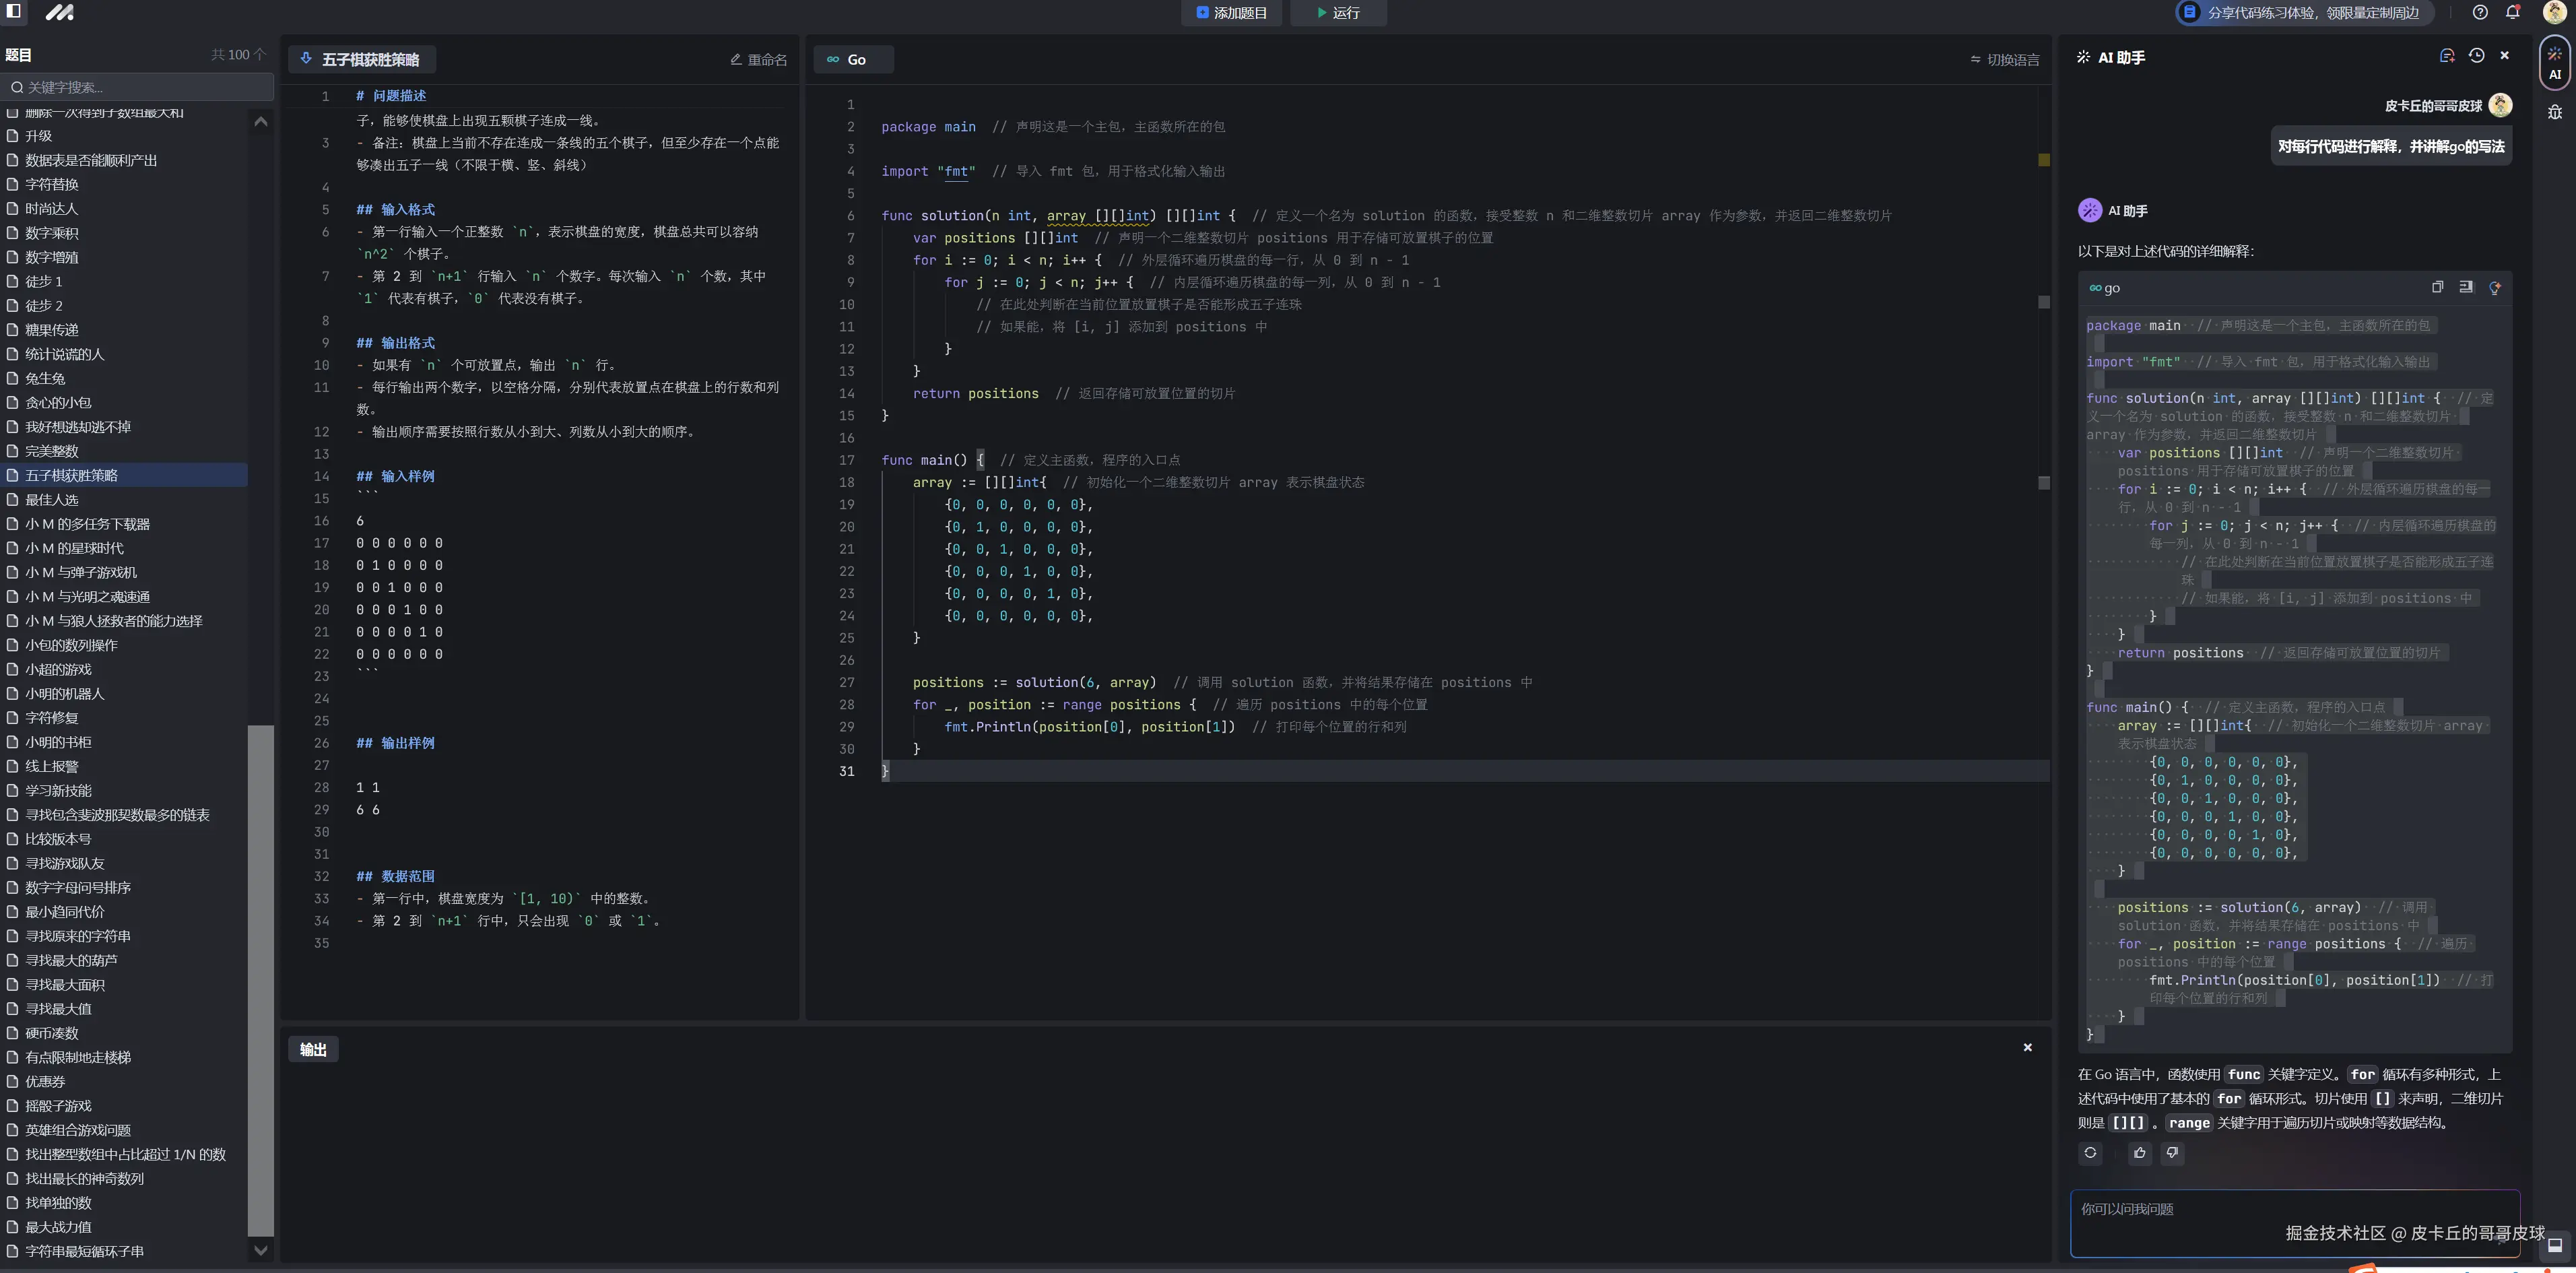The image size is (2576, 1273).
Task: Open AI assistant chat history
Action: (2476, 56)
